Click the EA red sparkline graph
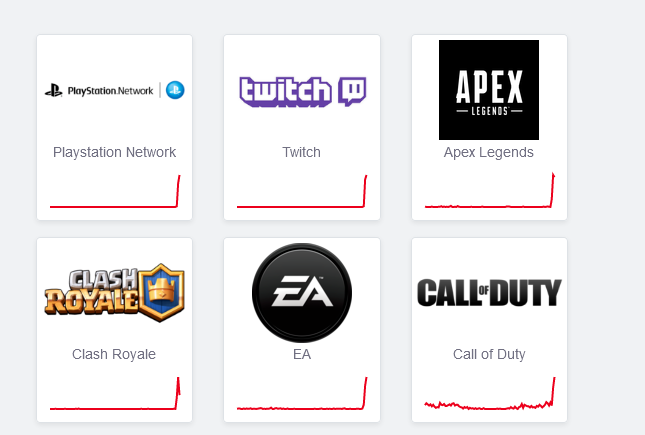Viewport: 645px width, 435px height. (x=302, y=393)
